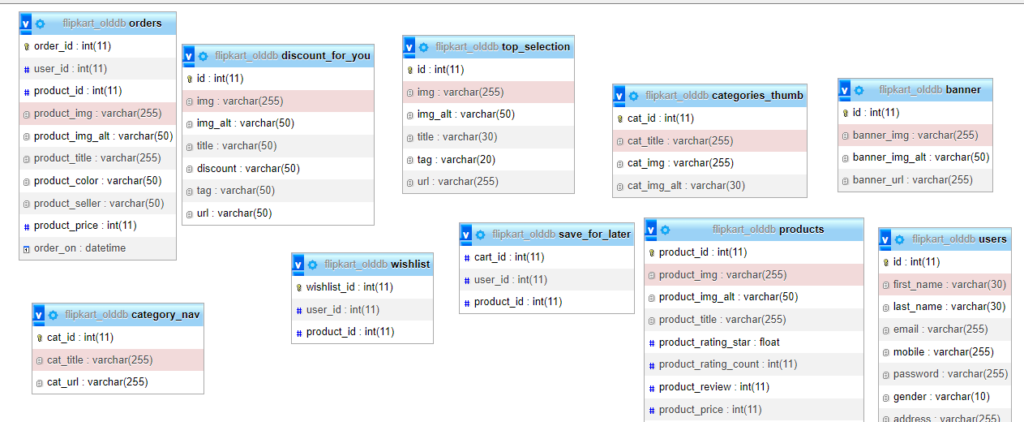
Task: Open gear options for categories_thumb table
Action: [x=633, y=95]
